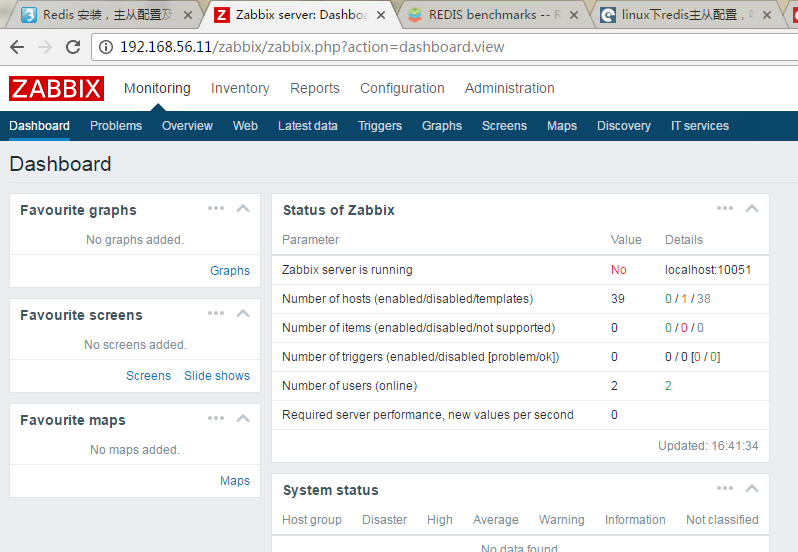Click Graphs link in Favourite graphs widget
Image resolution: width=798 pixels, height=552 pixels.
(x=230, y=271)
